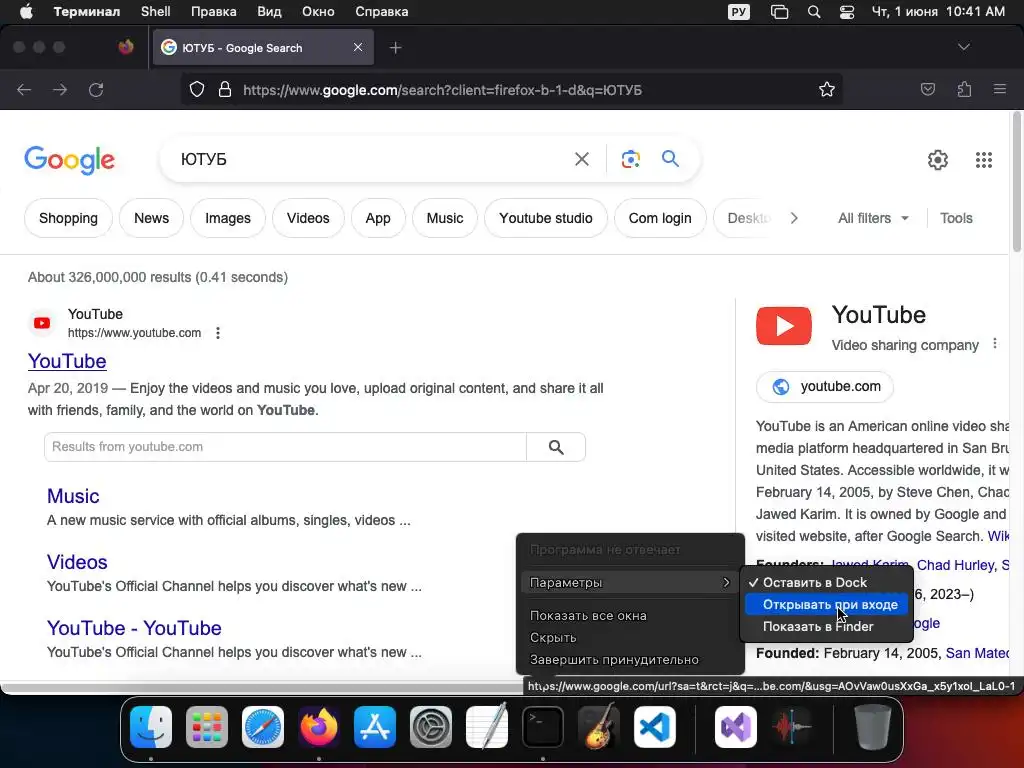Image resolution: width=1024 pixels, height=768 pixels.
Task: Launch Safari from the Dock
Action: [x=263, y=727]
